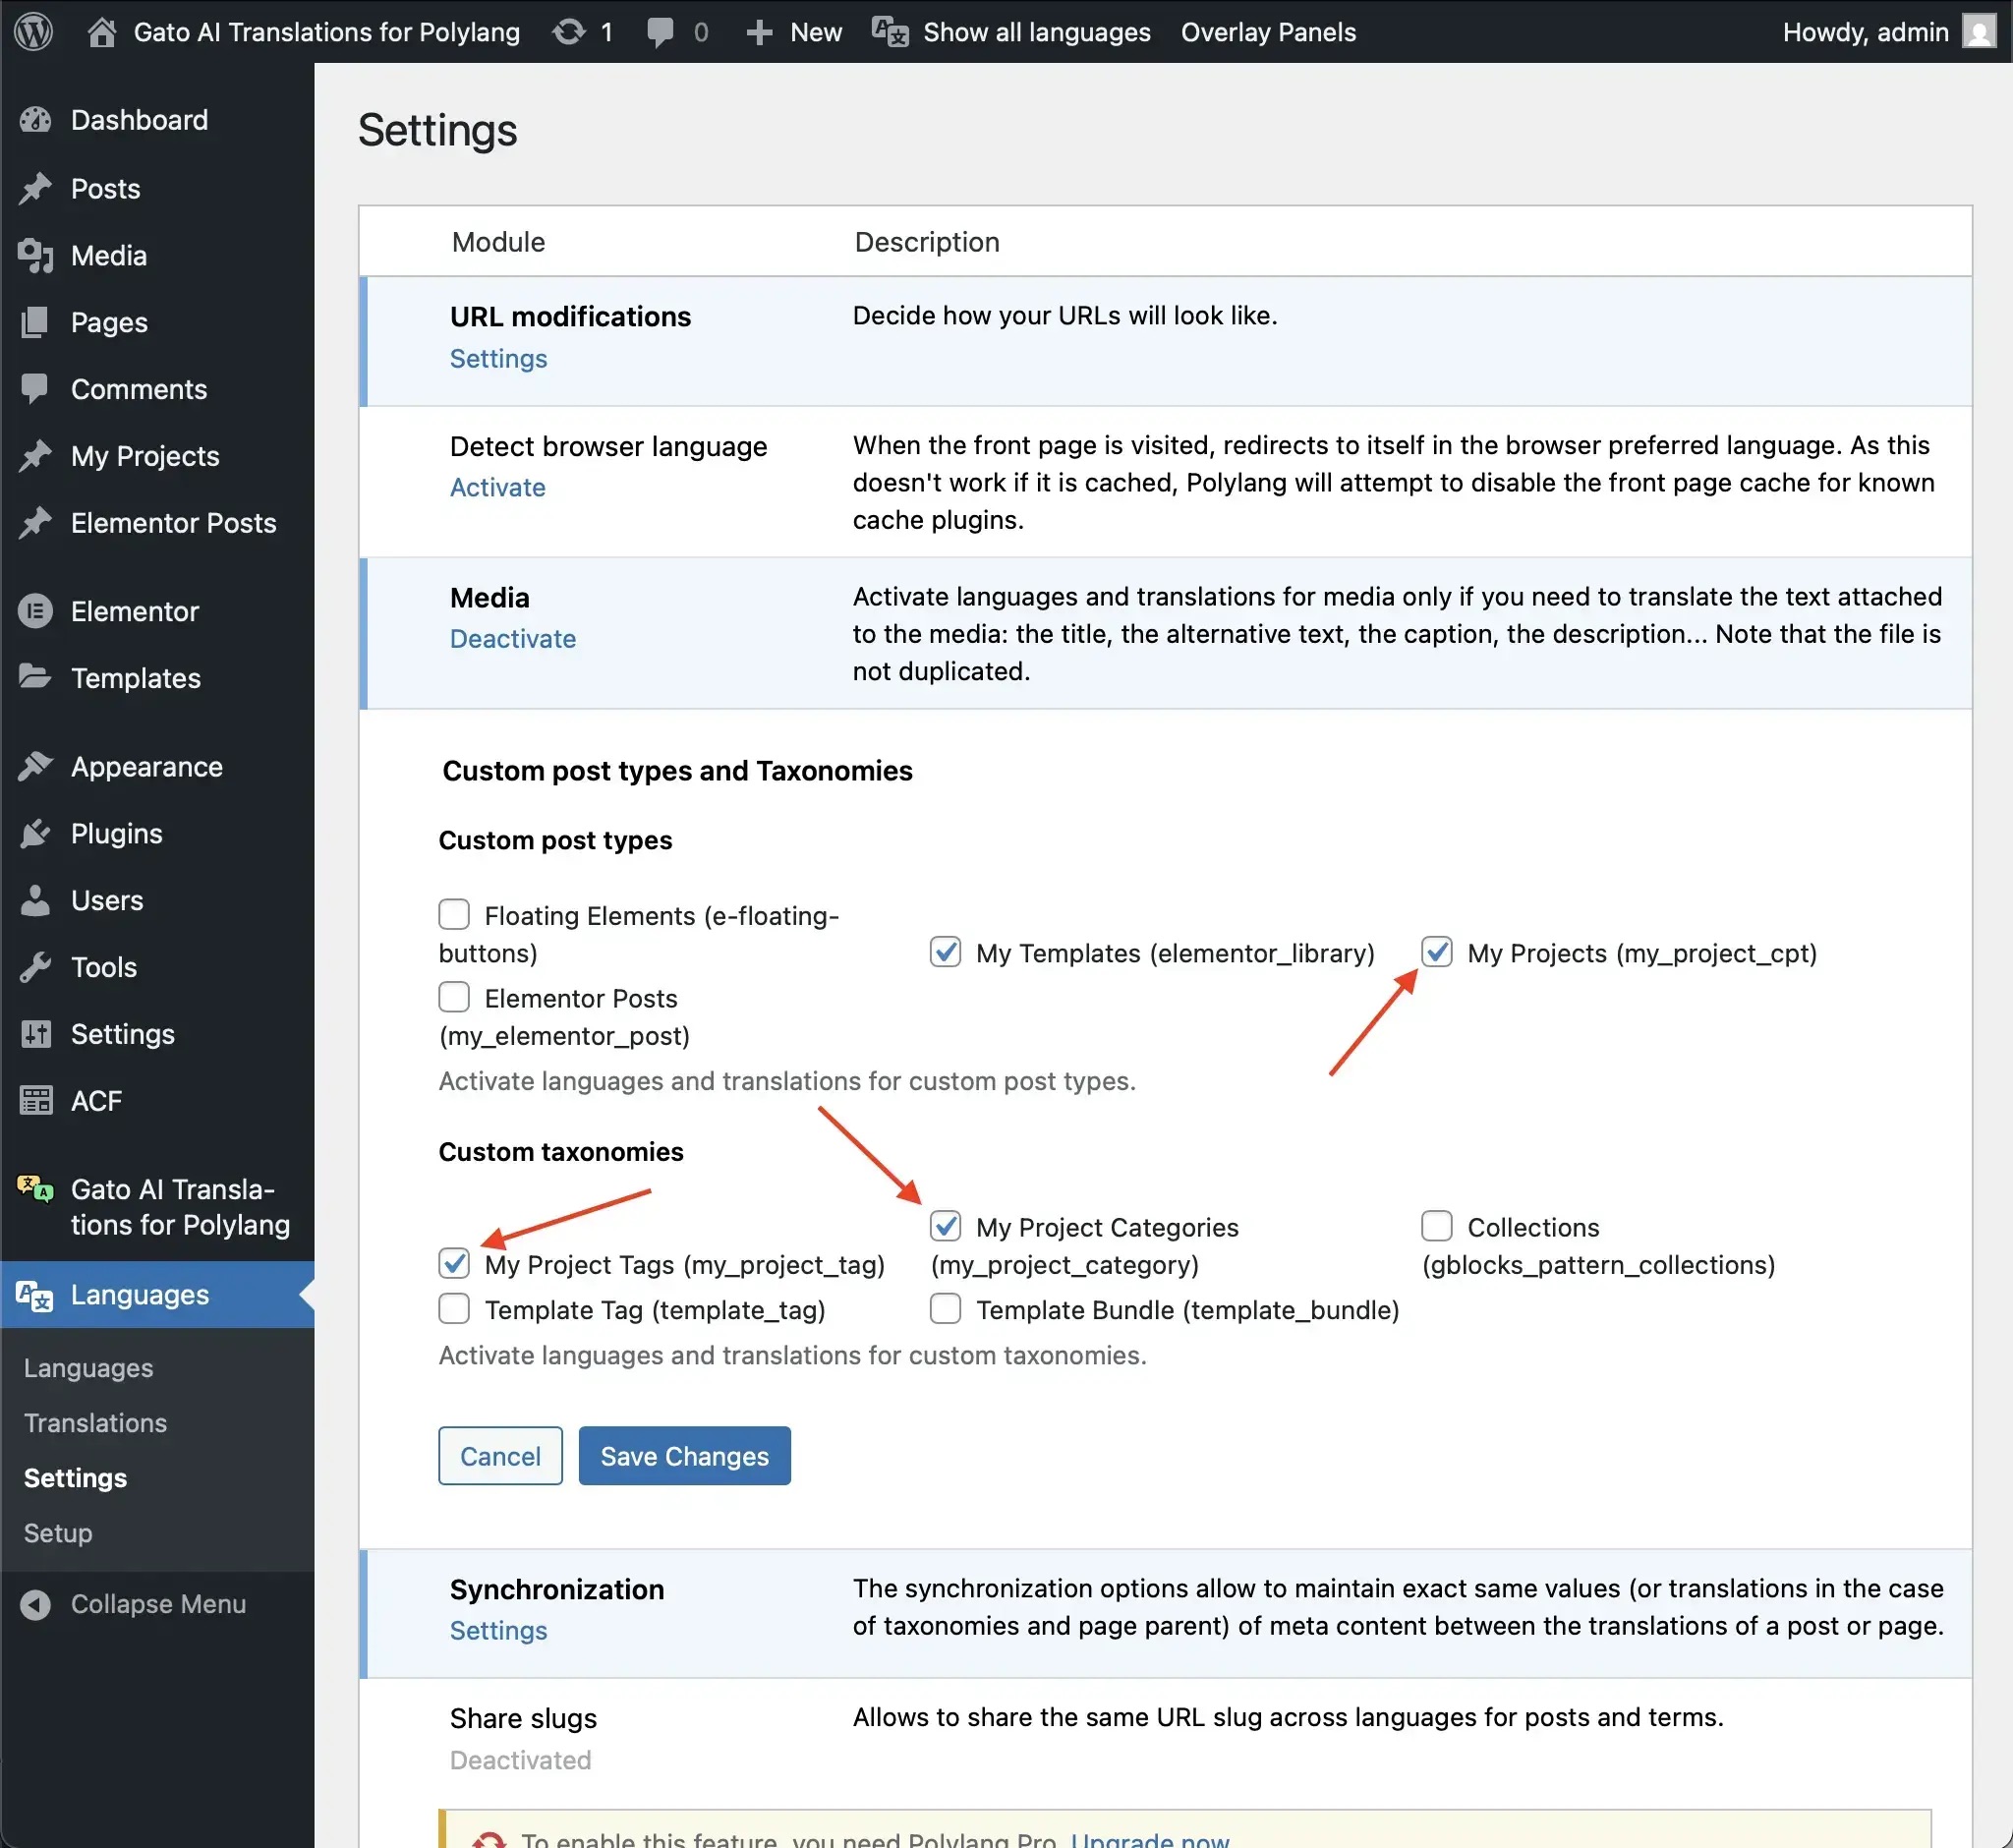The image size is (2013, 1848).
Task: Enable the Collections custom taxonomy checkbox
Action: coord(1436,1226)
